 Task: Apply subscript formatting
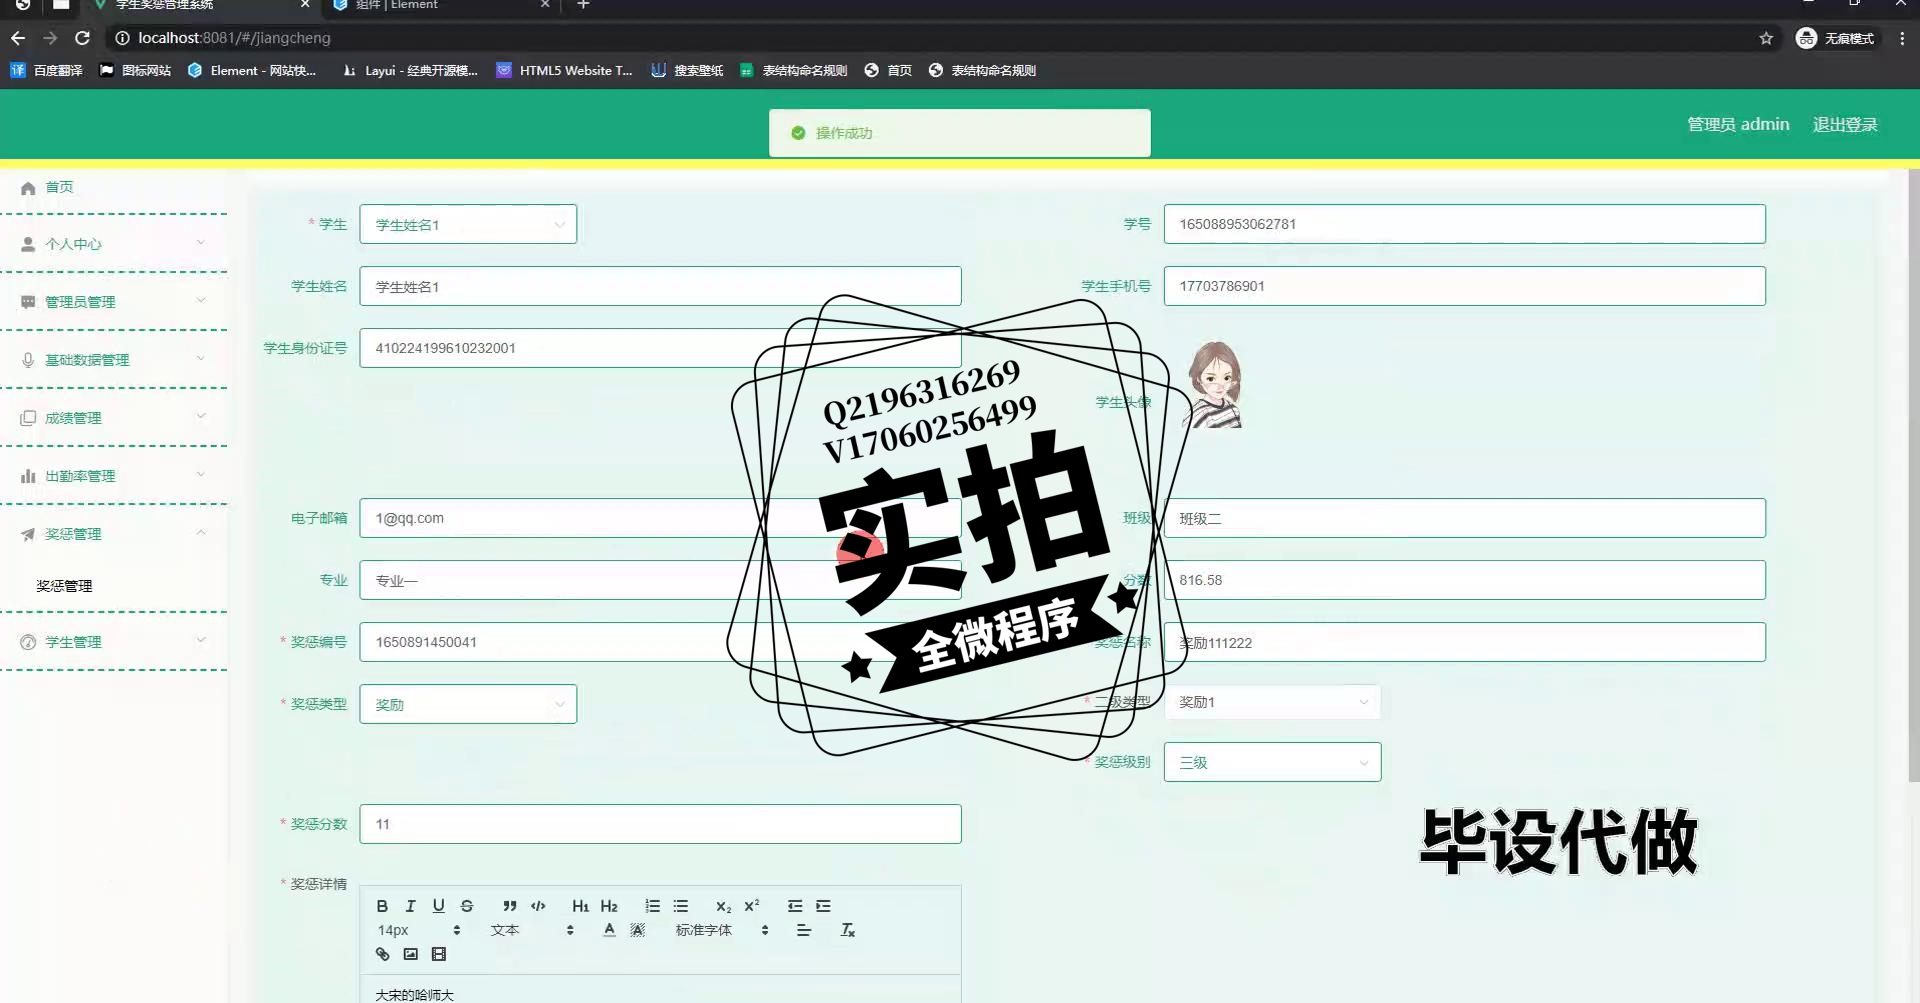pyautogui.click(x=723, y=906)
